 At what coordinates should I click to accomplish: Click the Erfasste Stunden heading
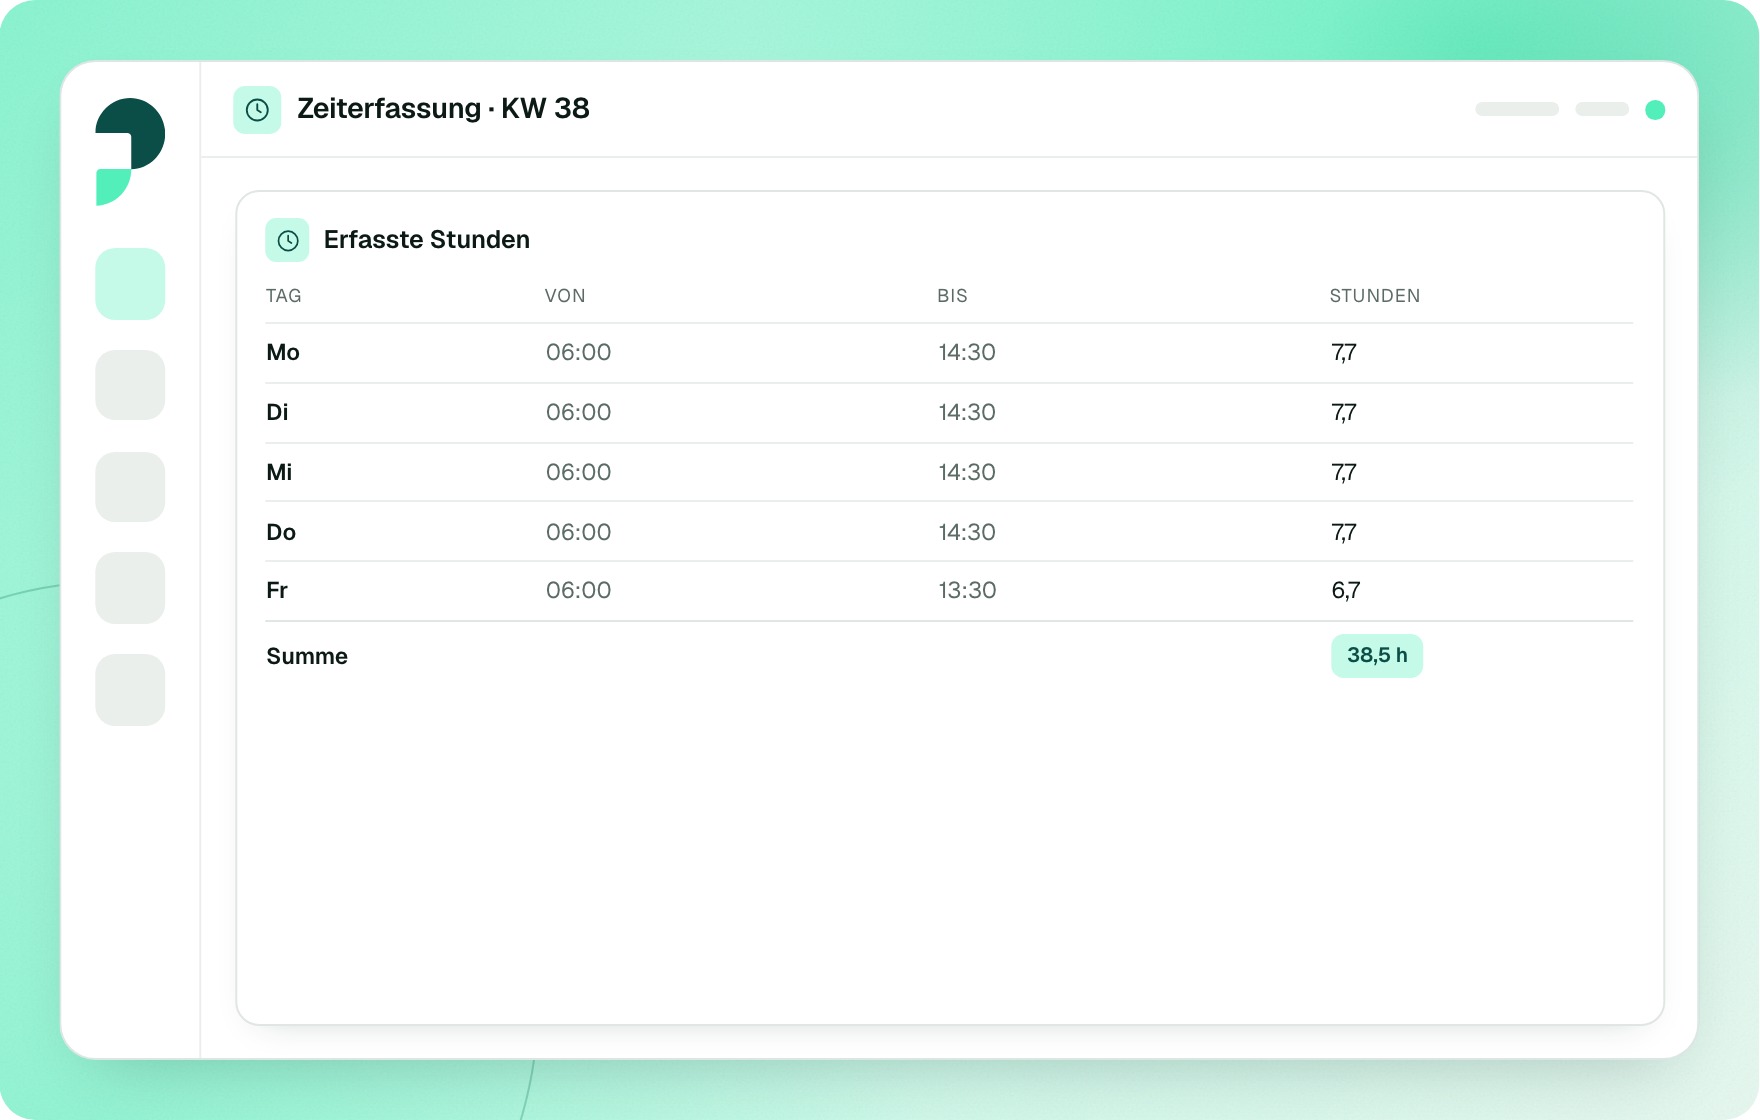click(427, 240)
